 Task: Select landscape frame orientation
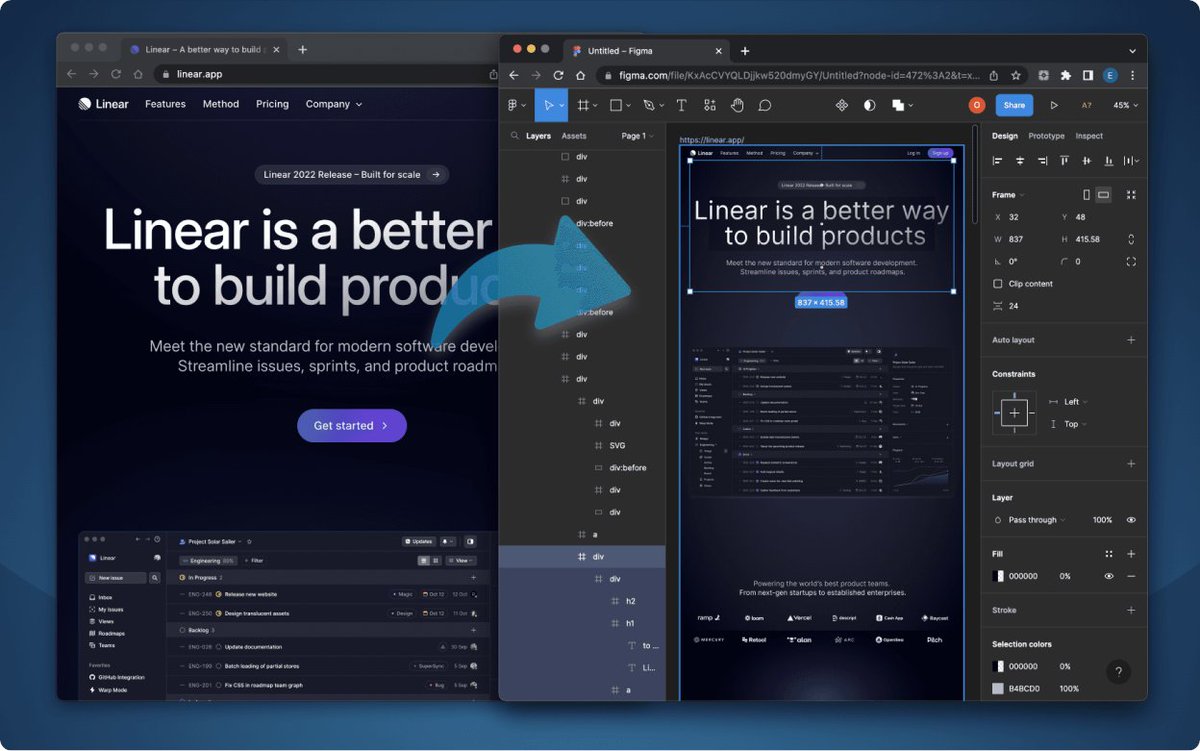click(x=1104, y=195)
